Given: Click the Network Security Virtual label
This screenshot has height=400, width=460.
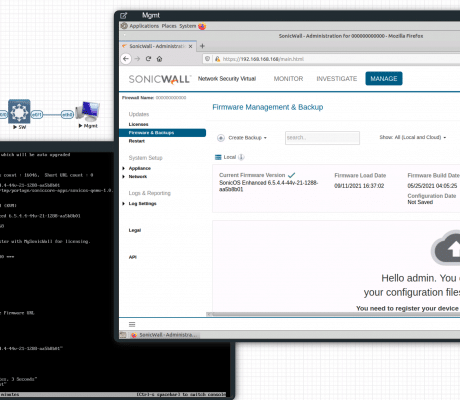Looking at the screenshot, I should [227, 79].
